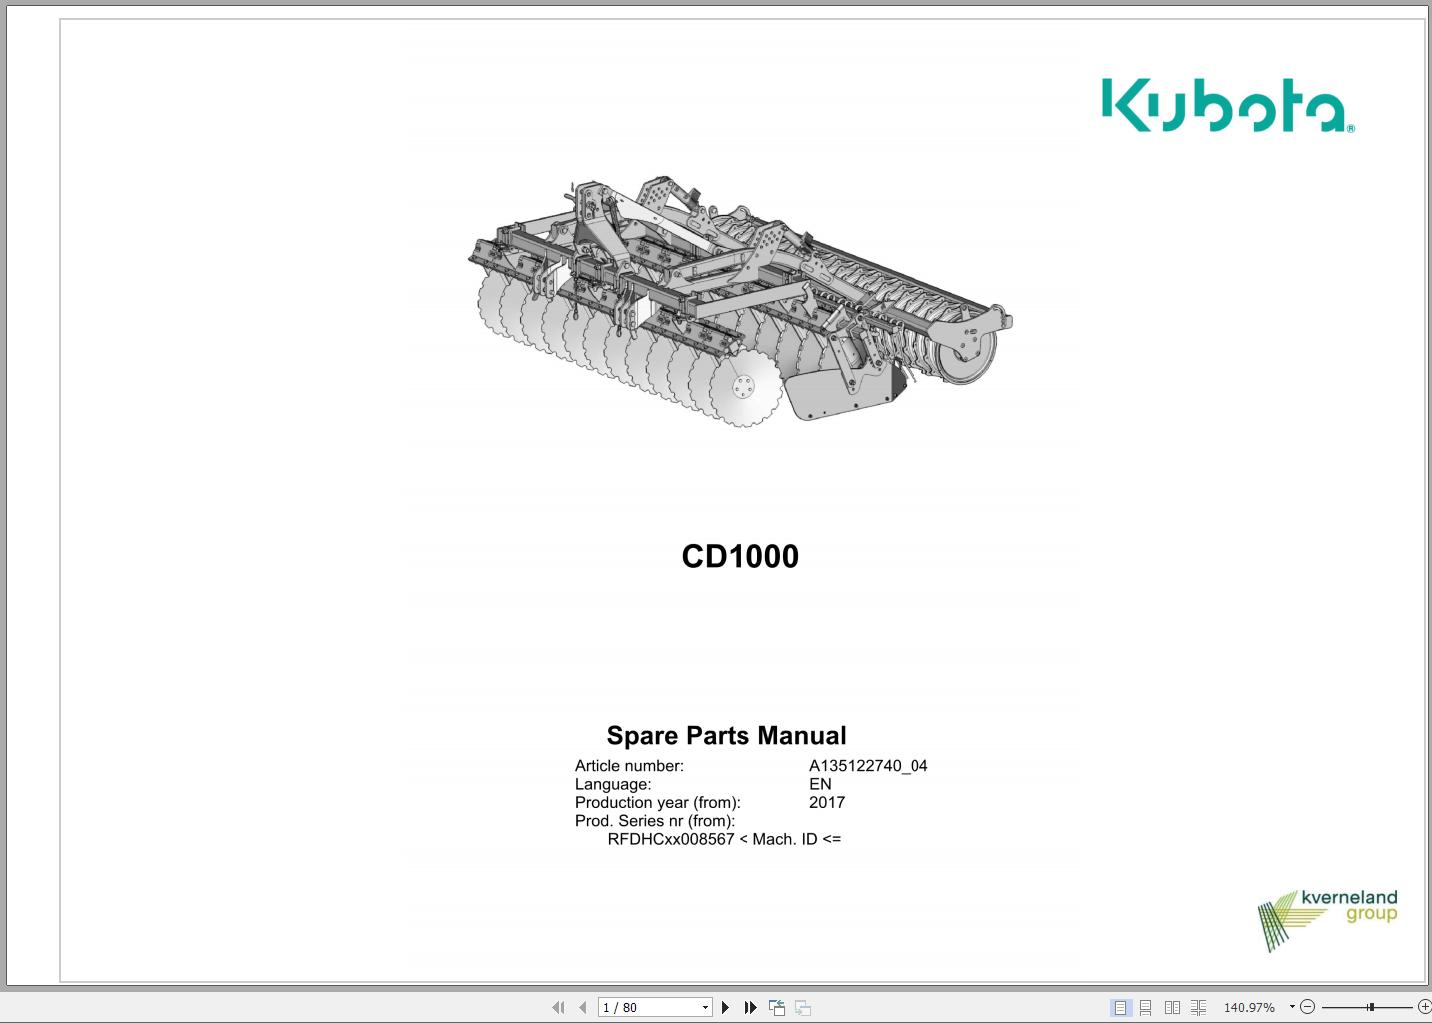The image size is (1432, 1023).
Task: Jump to the last page of the manual
Action: click(749, 1007)
